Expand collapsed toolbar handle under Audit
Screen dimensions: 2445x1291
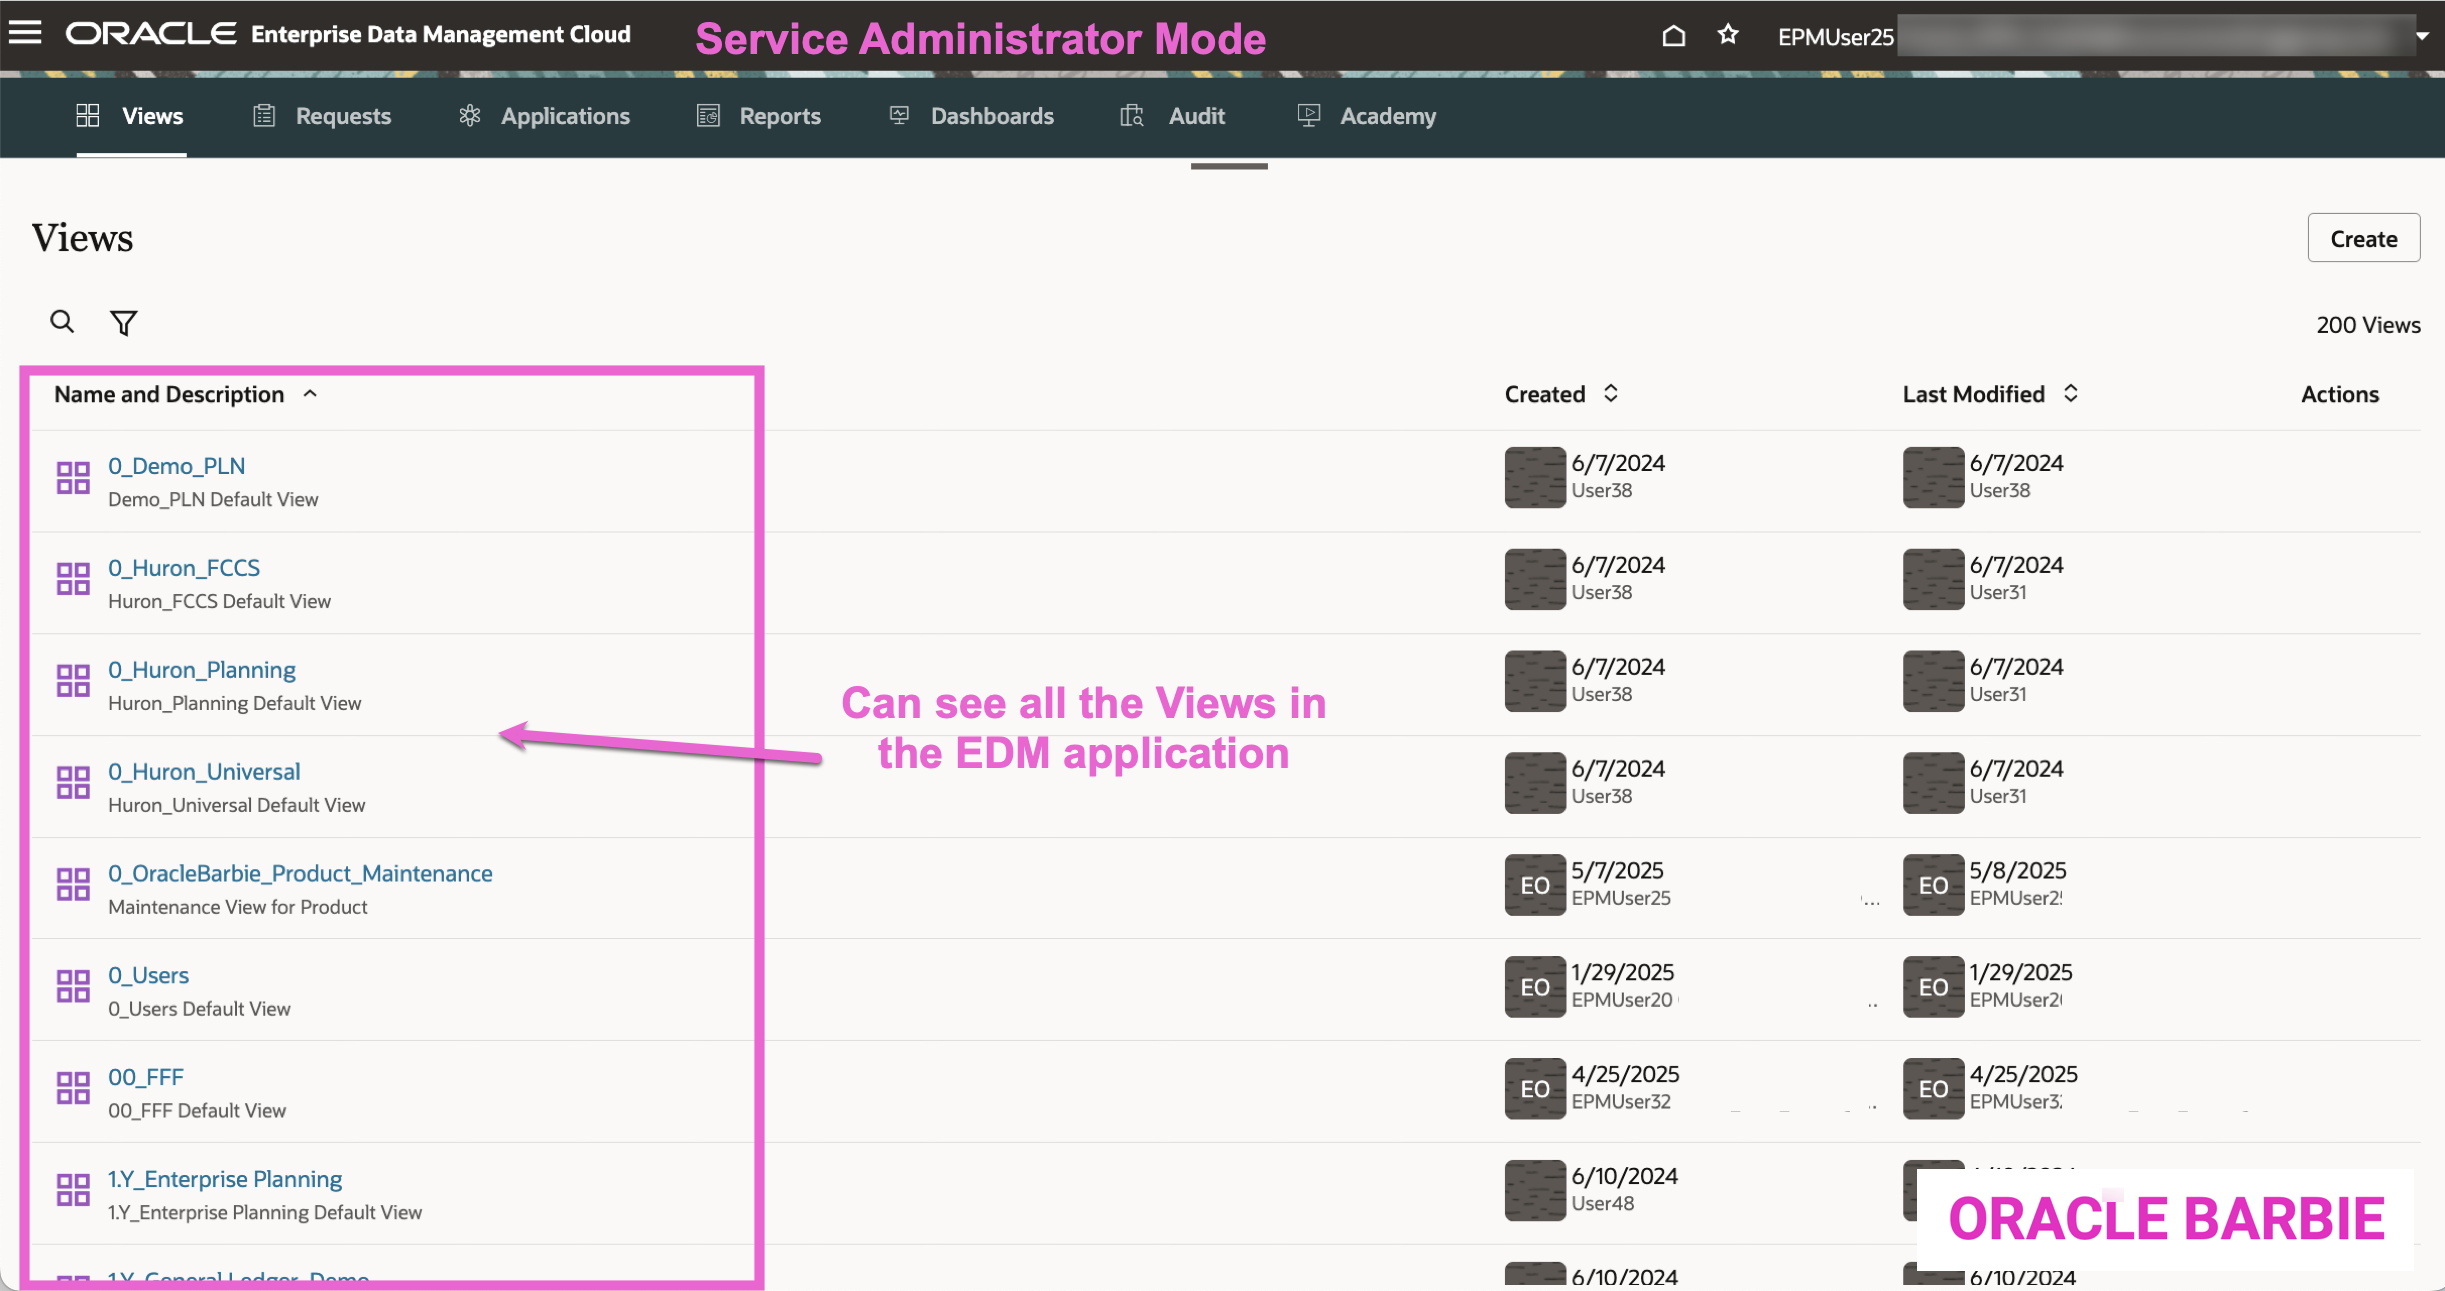click(x=1228, y=166)
